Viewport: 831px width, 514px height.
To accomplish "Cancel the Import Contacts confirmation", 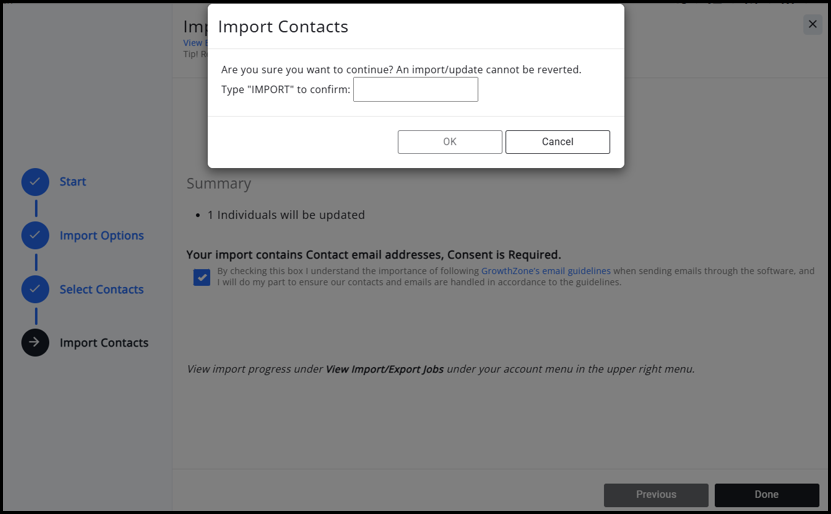I will 557,142.
